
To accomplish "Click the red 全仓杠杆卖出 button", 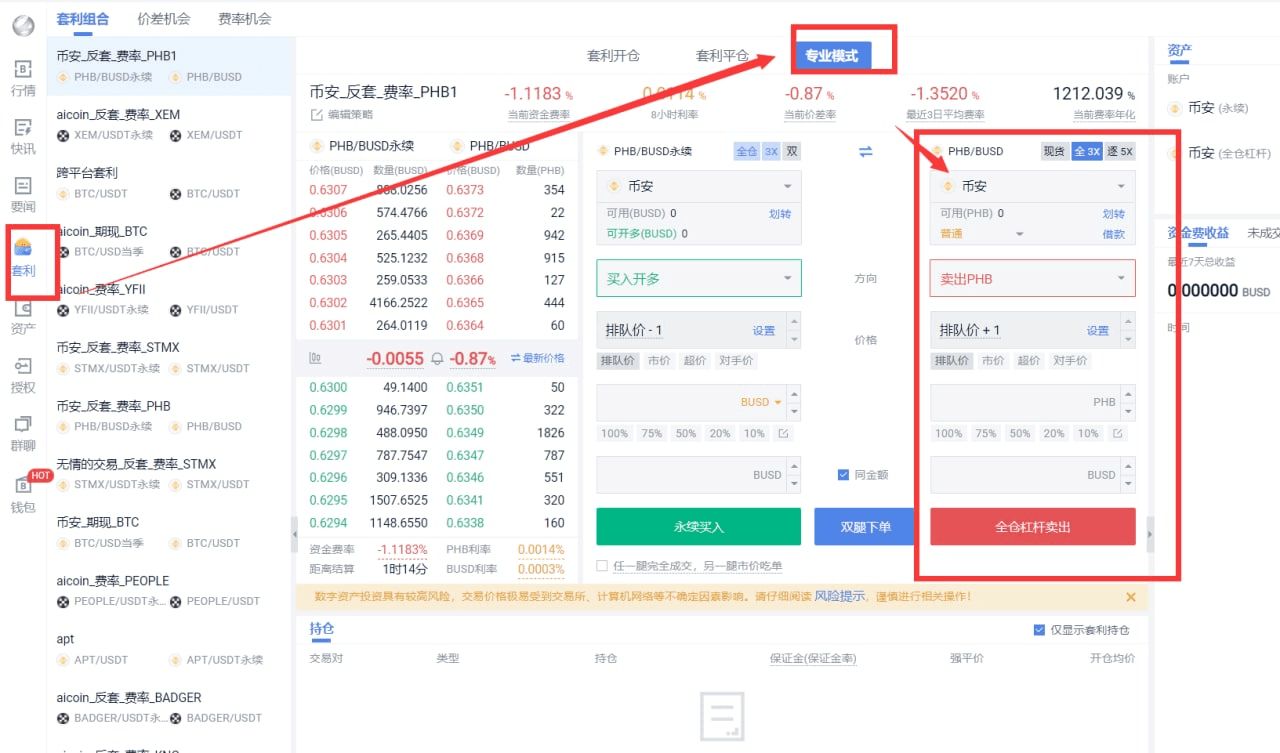I will pyautogui.click(x=1033, y=527).
